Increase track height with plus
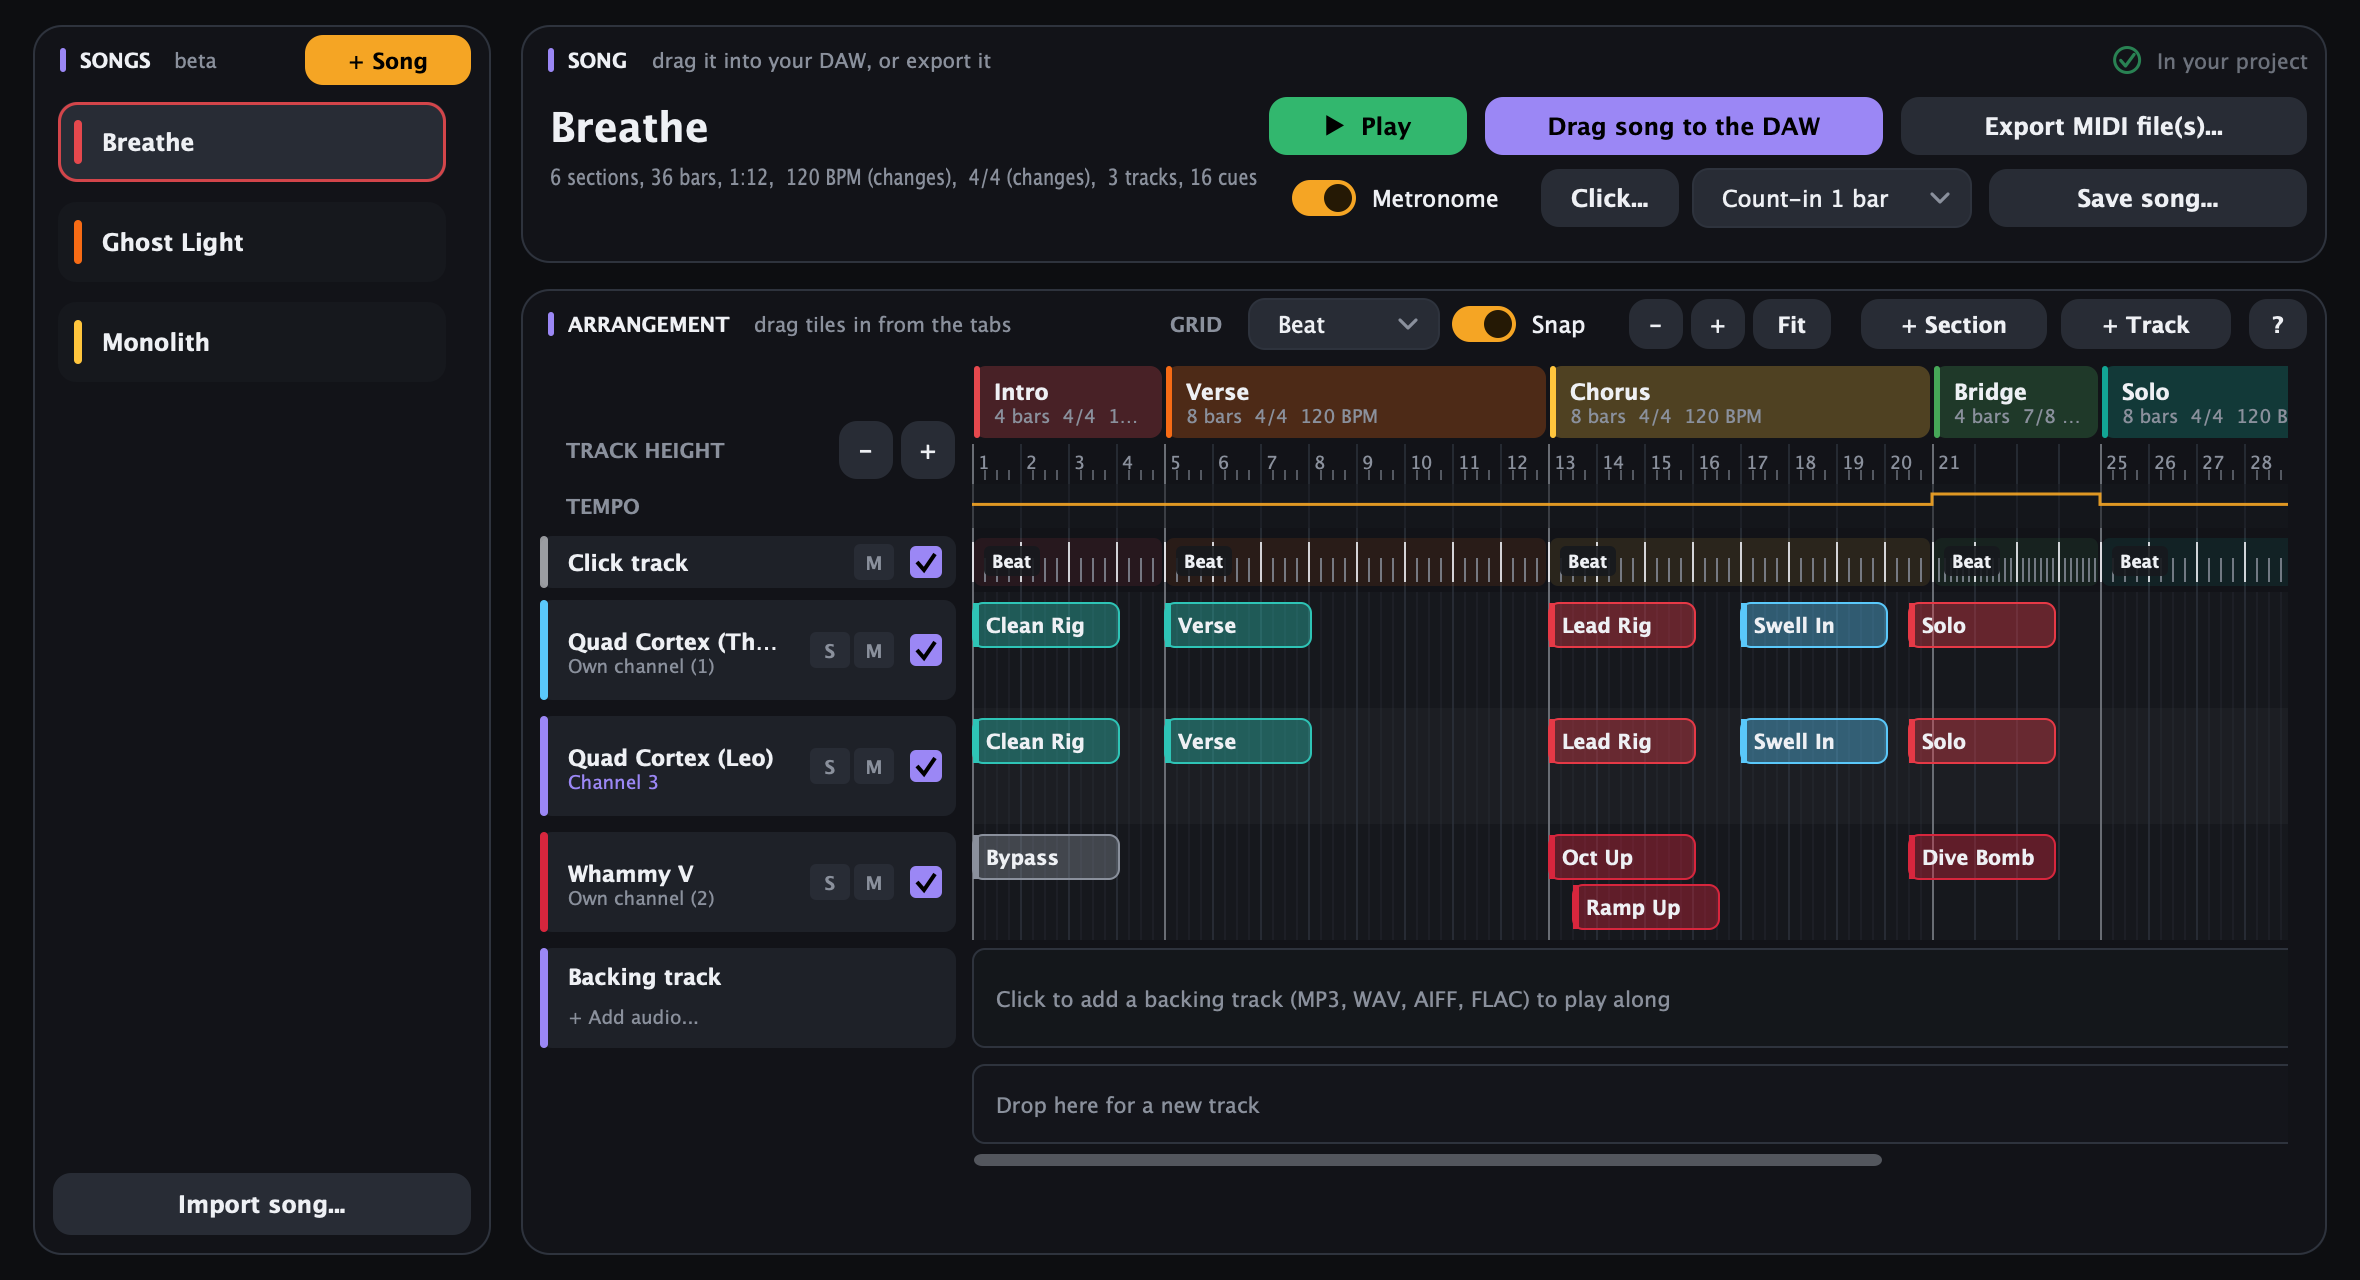 pyautogui.click(x=927, y=450)
